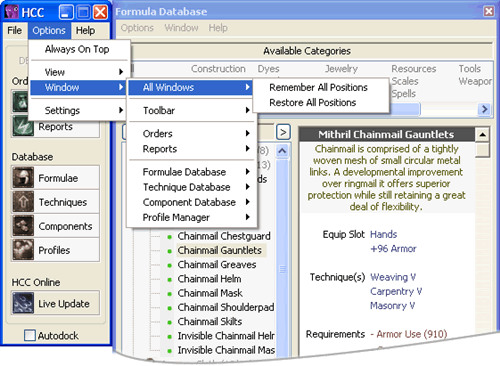Click Weaving V technique link
This screenshot has width=500, height=366.
393,277
